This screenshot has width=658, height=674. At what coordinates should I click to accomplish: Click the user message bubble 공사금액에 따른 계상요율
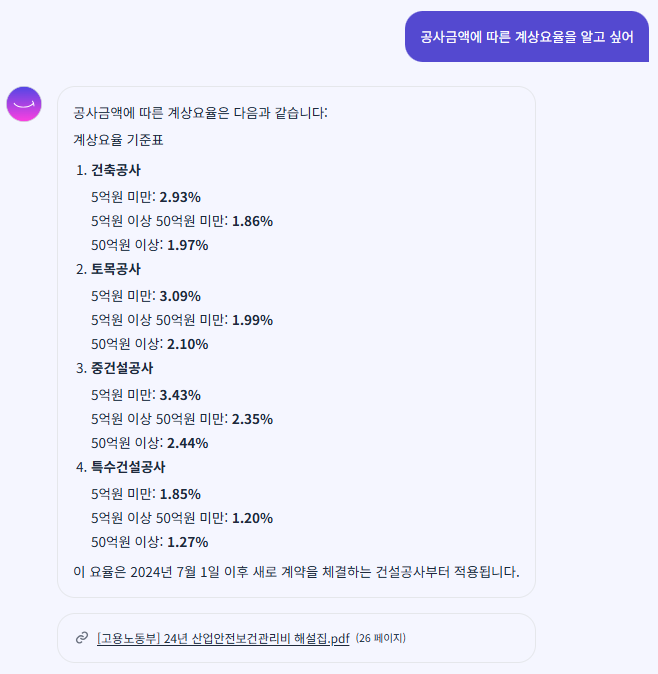527,37
